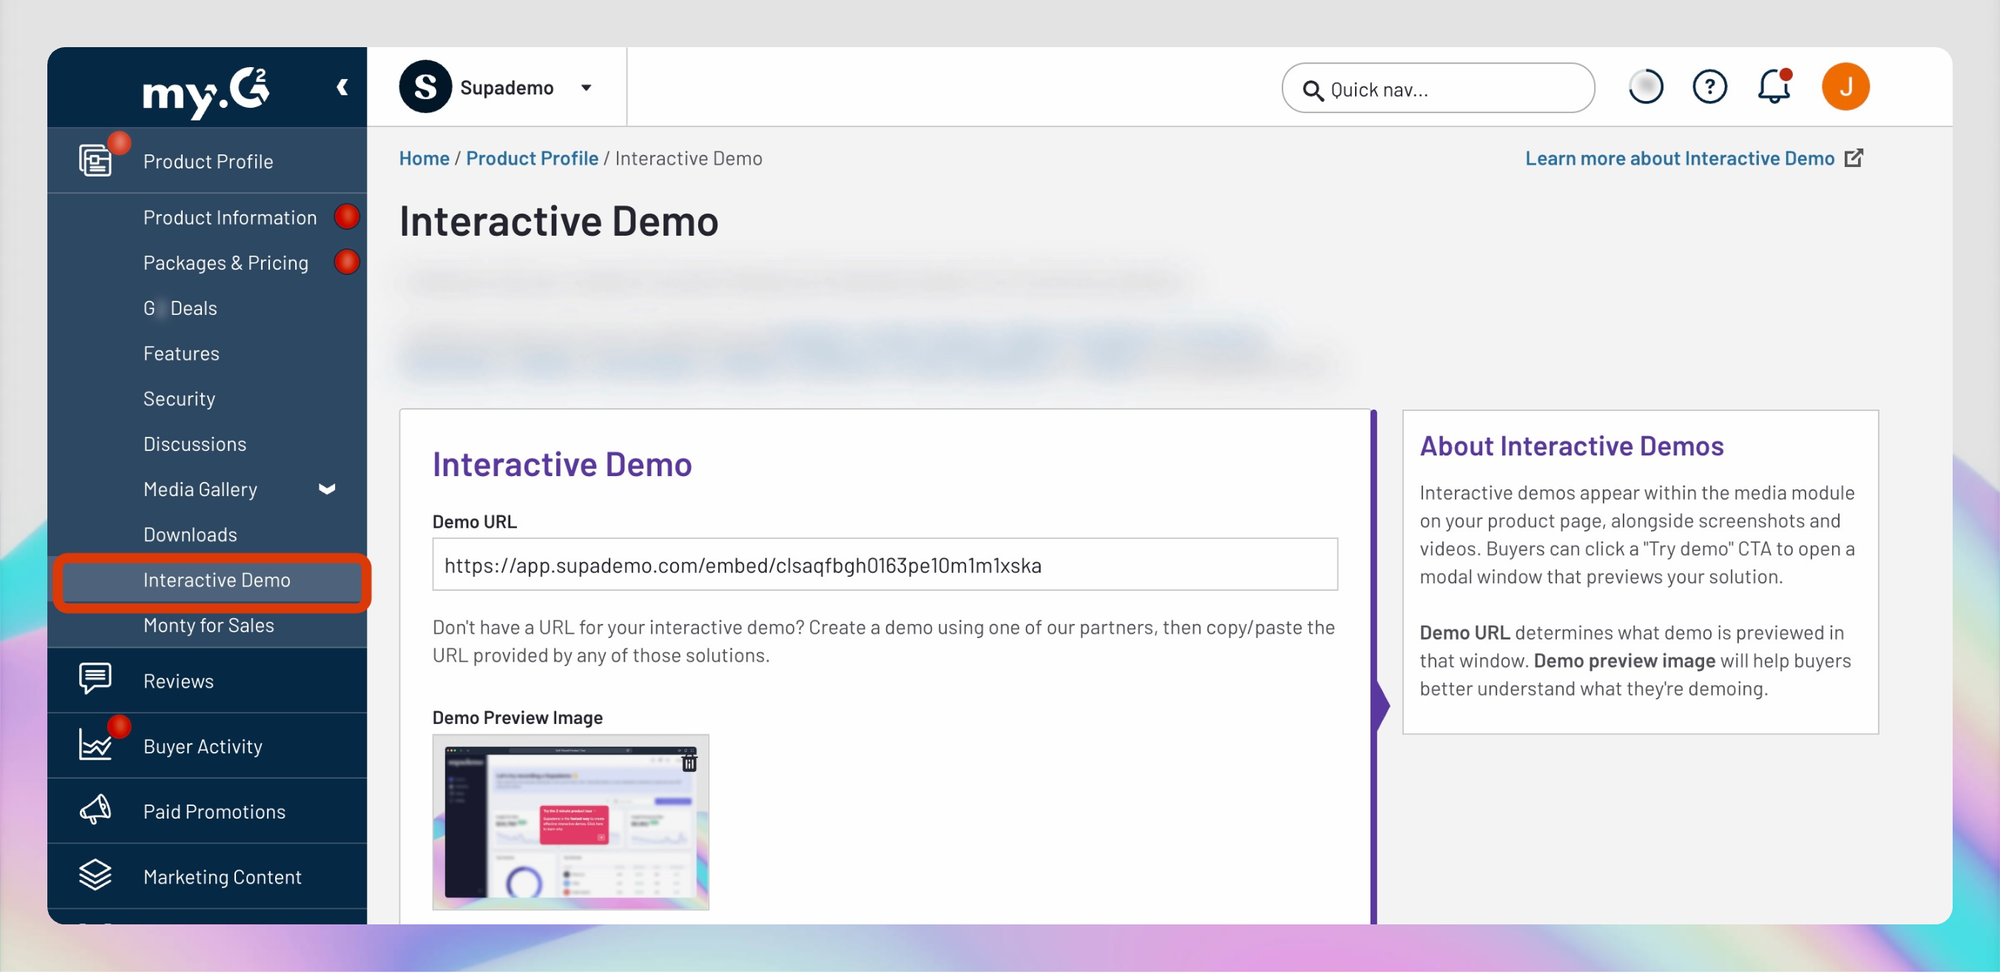Click the Buyer Activity chart icon
This screenshot has height=973, width=2000.
click(95, 744)
